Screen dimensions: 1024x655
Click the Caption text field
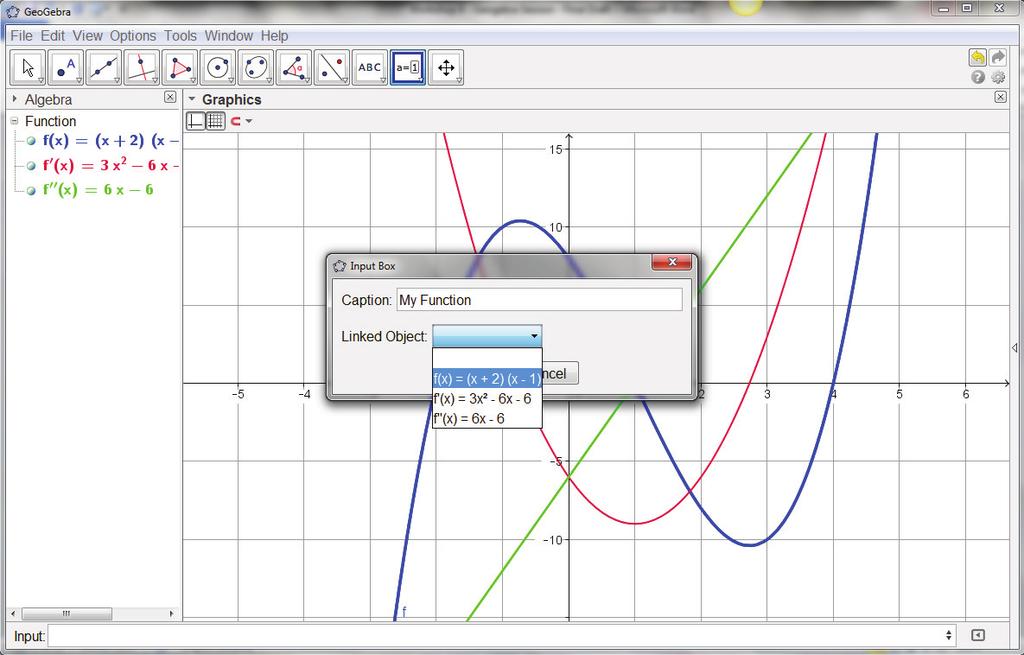[x=539, y=300]
